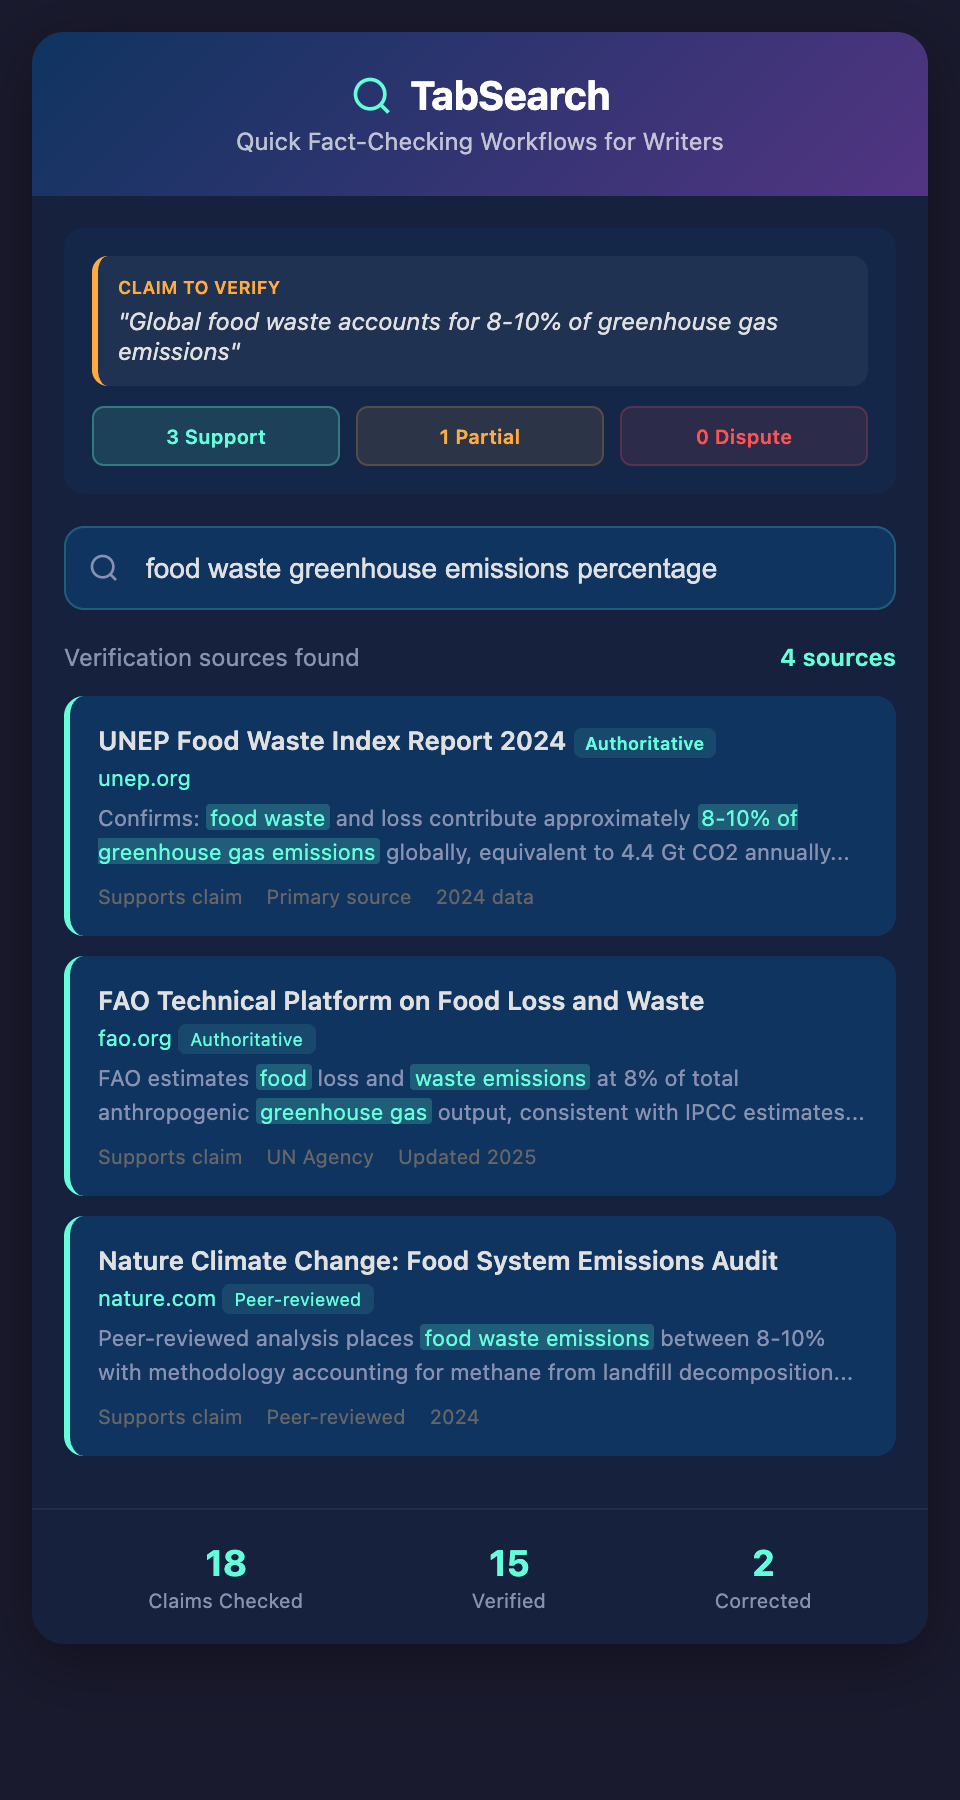The width and height of the screenshot is (960, 1800).
Task: Go to the nature.com source link
Action: (157, 1299)
